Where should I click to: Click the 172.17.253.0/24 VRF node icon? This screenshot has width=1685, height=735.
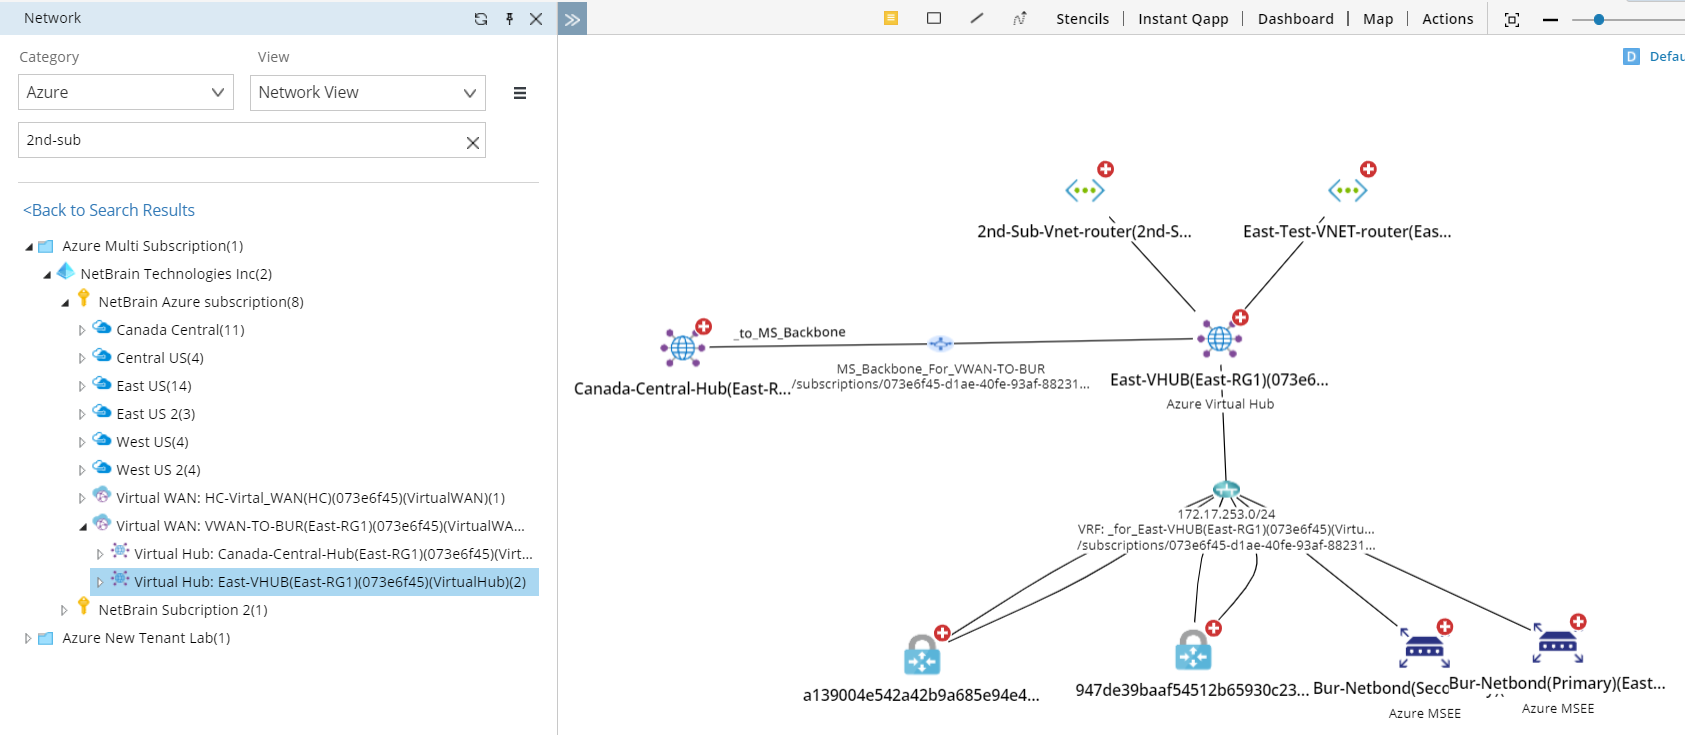(1226, 490)
